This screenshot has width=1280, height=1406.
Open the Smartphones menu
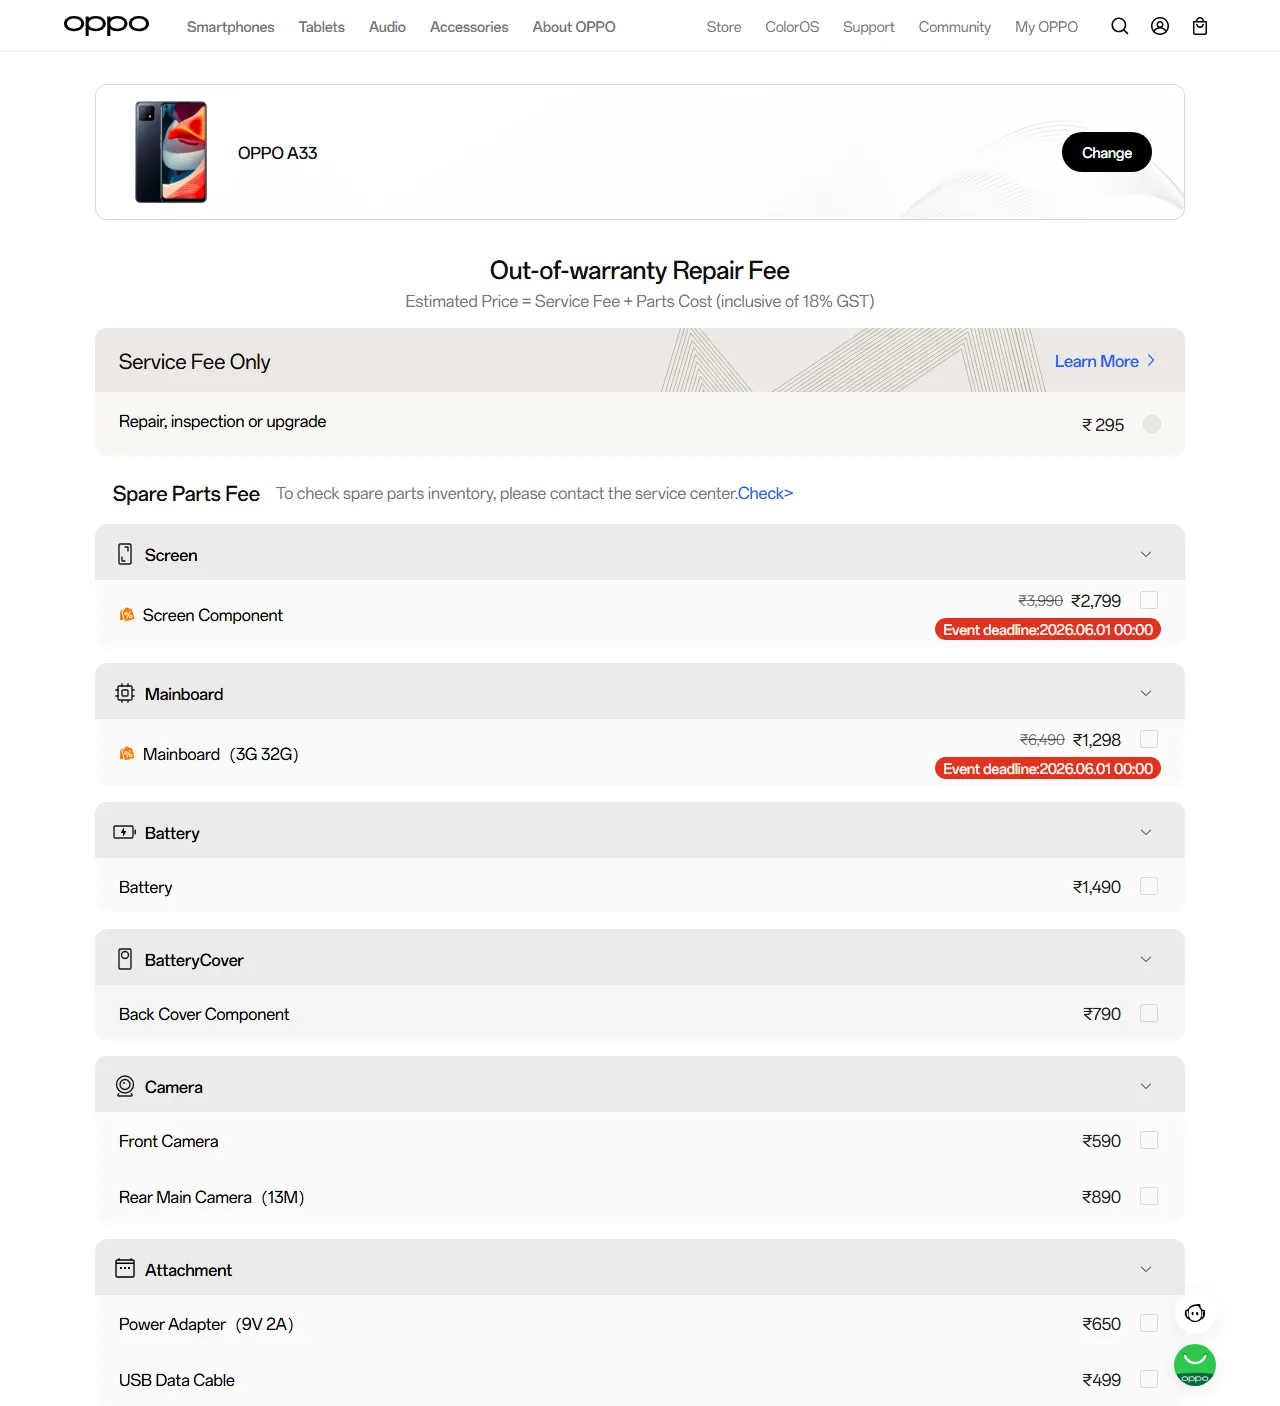click(x=230, y=27)
